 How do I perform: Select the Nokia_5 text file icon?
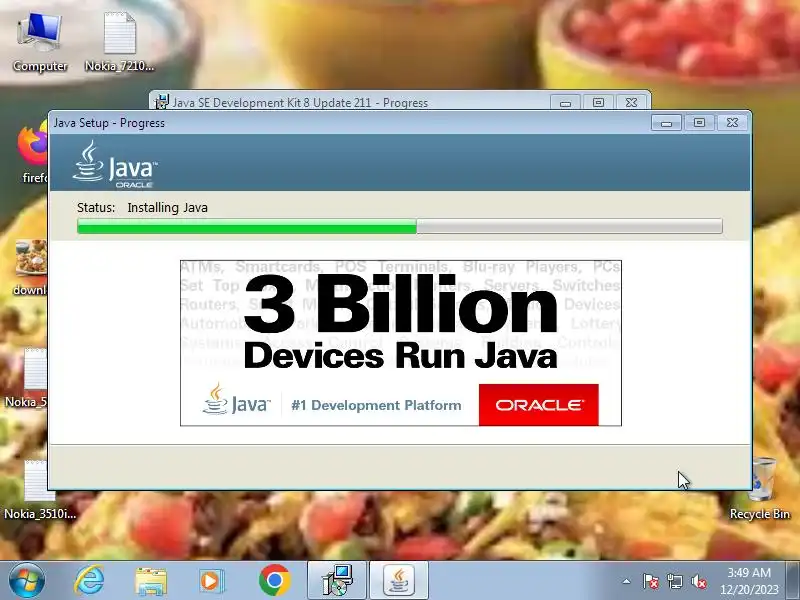[27, 379]
